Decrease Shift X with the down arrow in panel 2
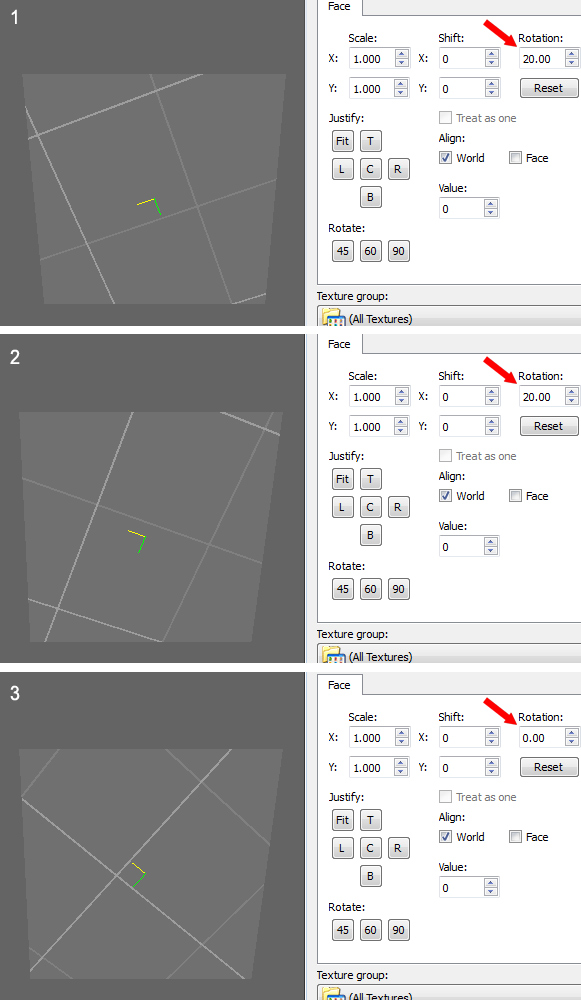The height and width of the screenshot is (1000, 581). (x=491, y=401)
